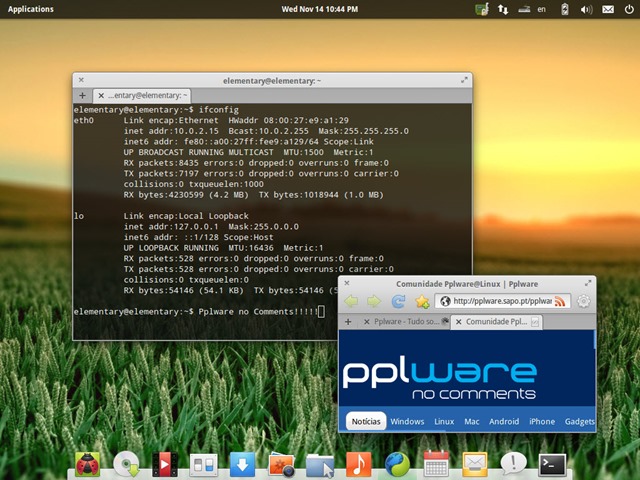Open the files folder dock icon
The image size is (640, 480).
[320, 465]
